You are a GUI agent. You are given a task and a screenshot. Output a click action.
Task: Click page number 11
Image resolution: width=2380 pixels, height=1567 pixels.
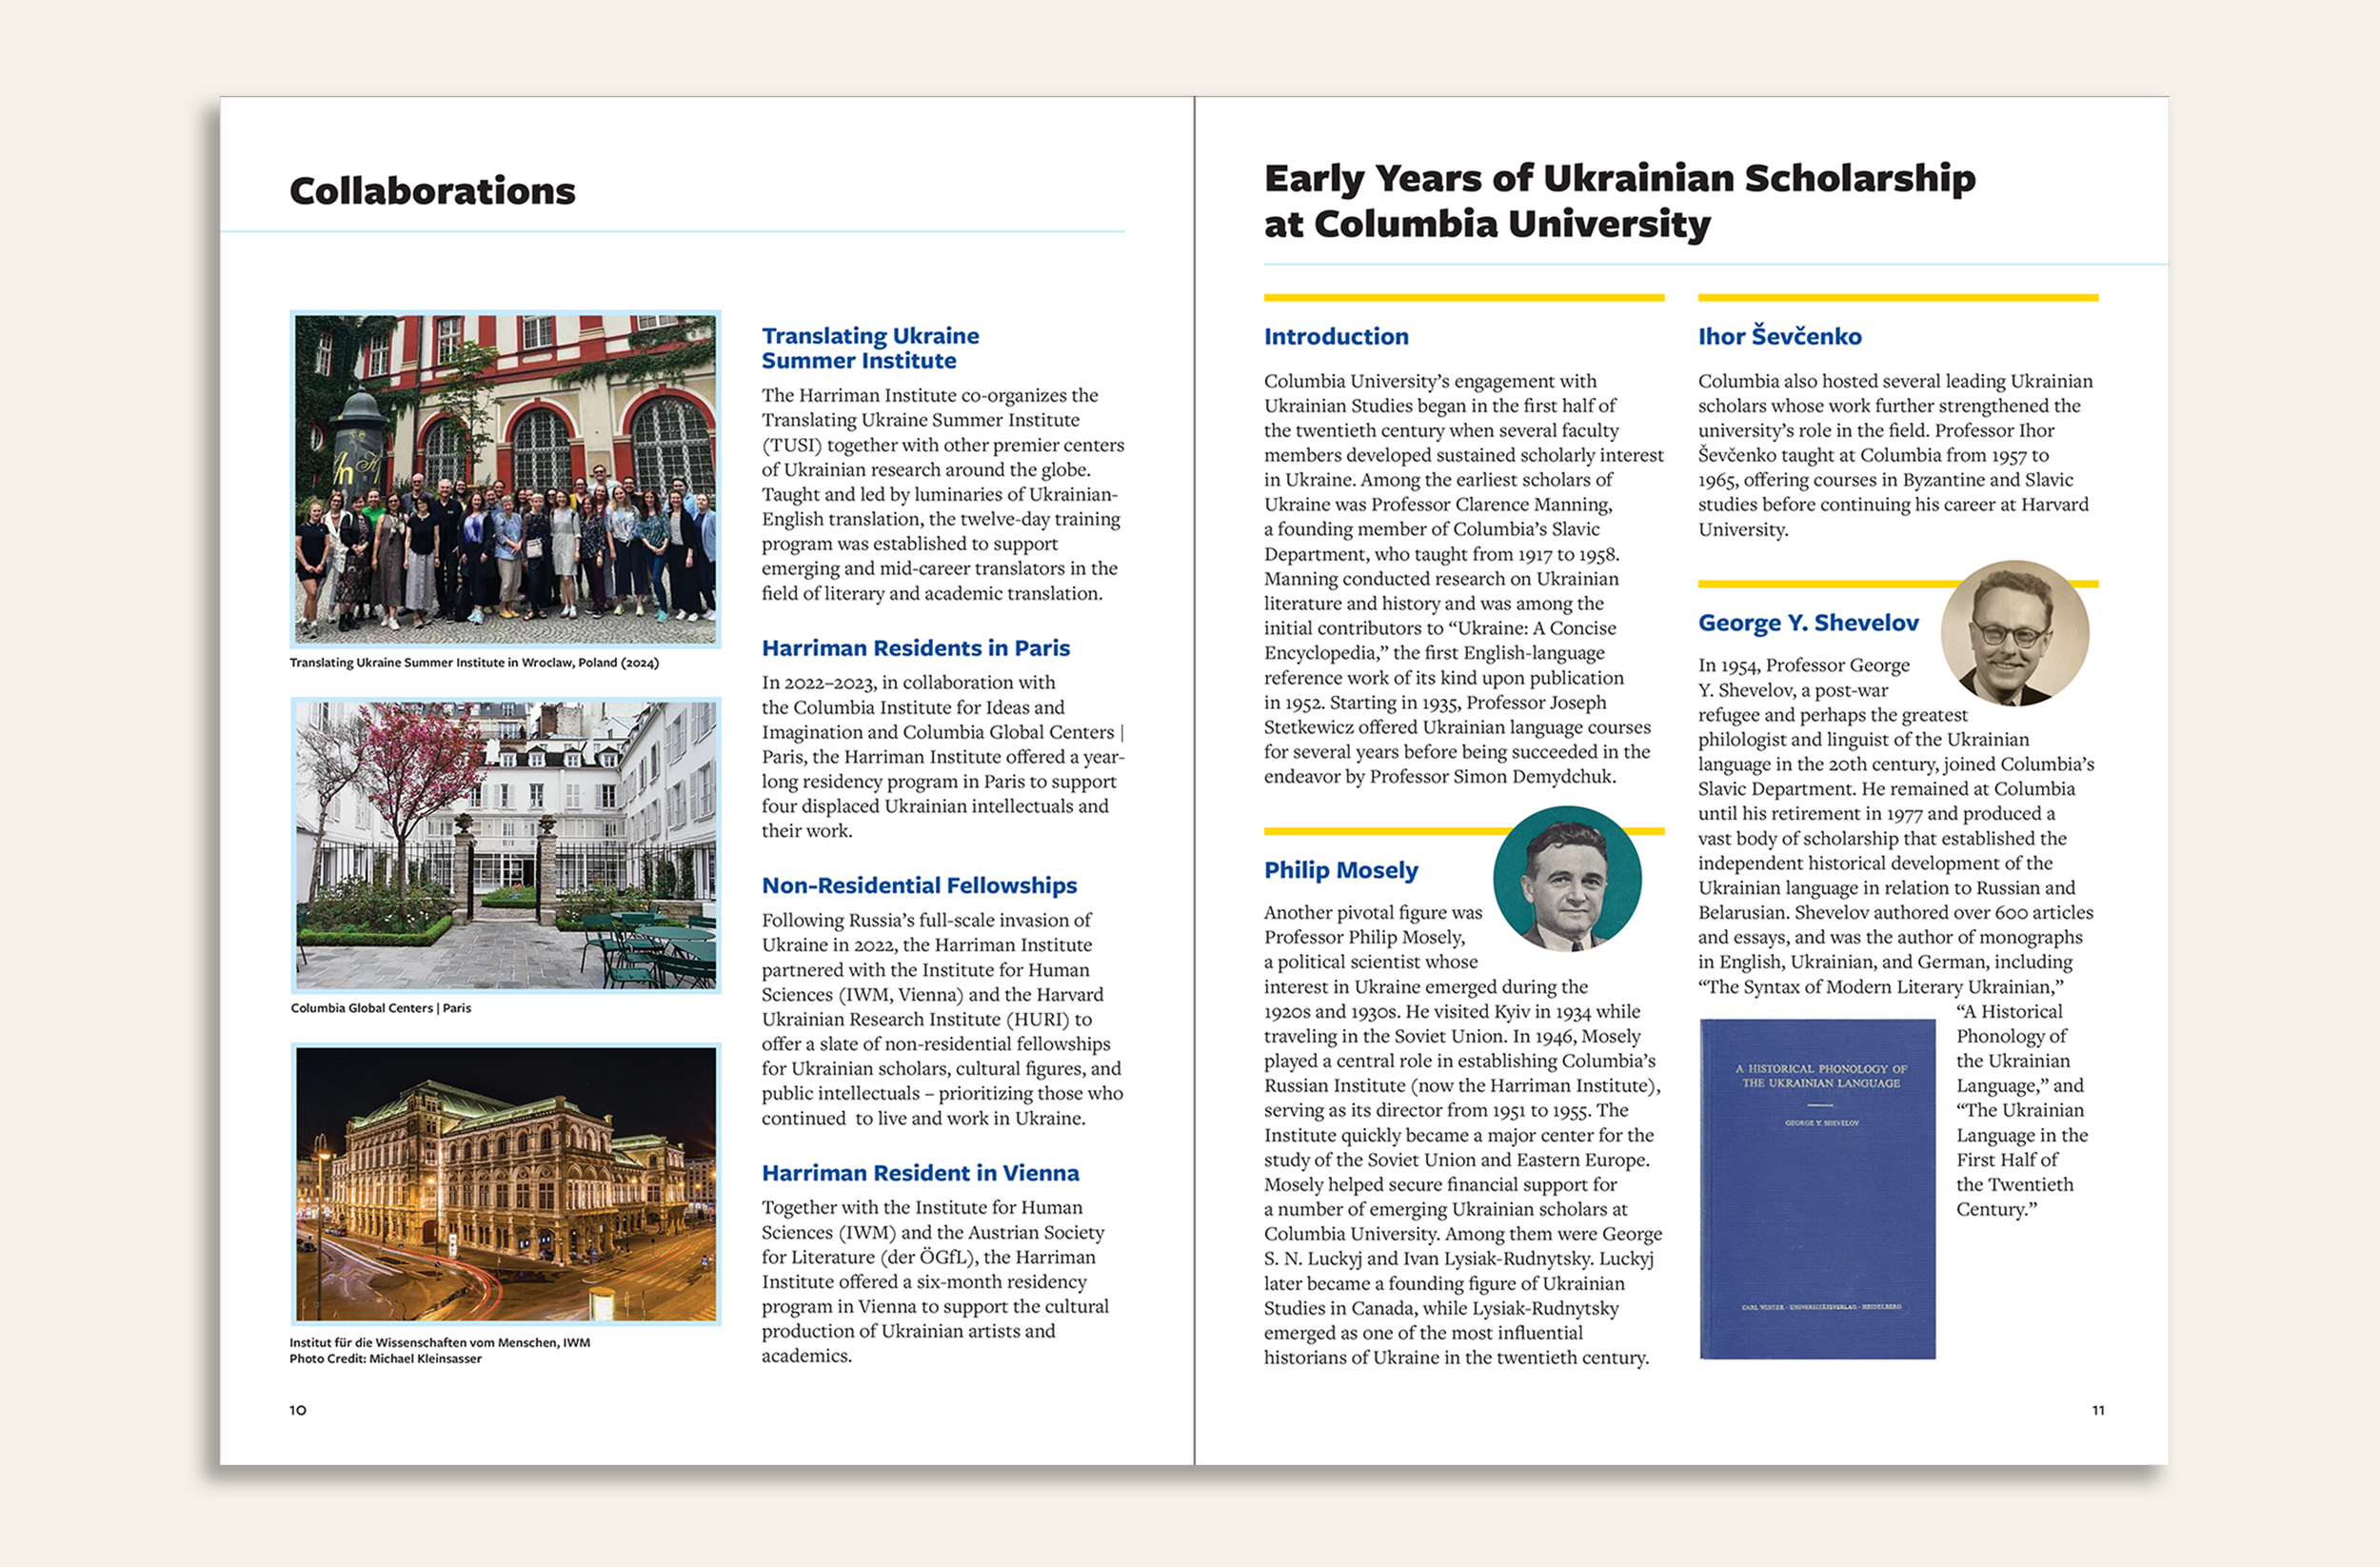coord(2098,1410)
